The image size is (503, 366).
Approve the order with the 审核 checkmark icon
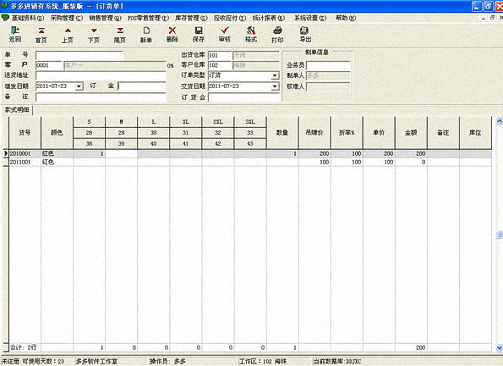coord(225,34)
